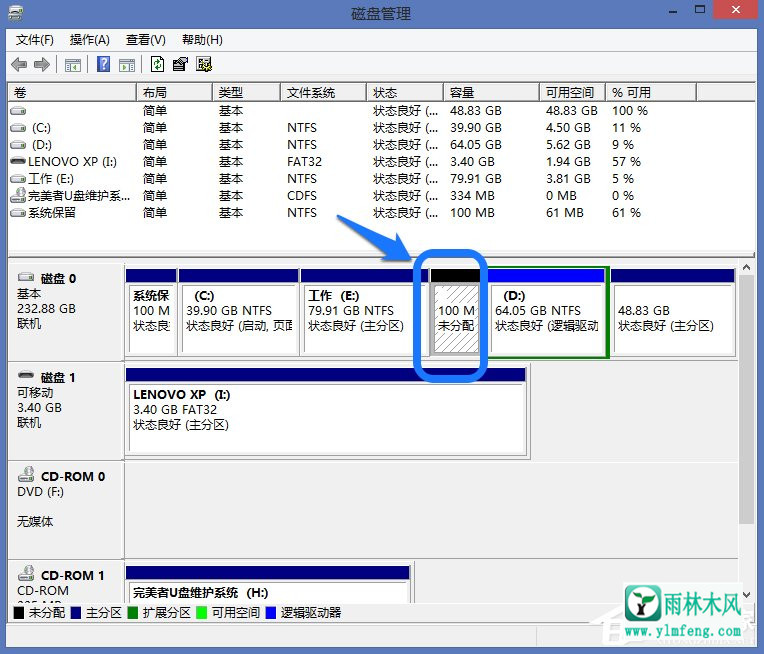Click the FAT32 file system cell
The height and width of the screenshot is (654, 764).
point(305,162)
